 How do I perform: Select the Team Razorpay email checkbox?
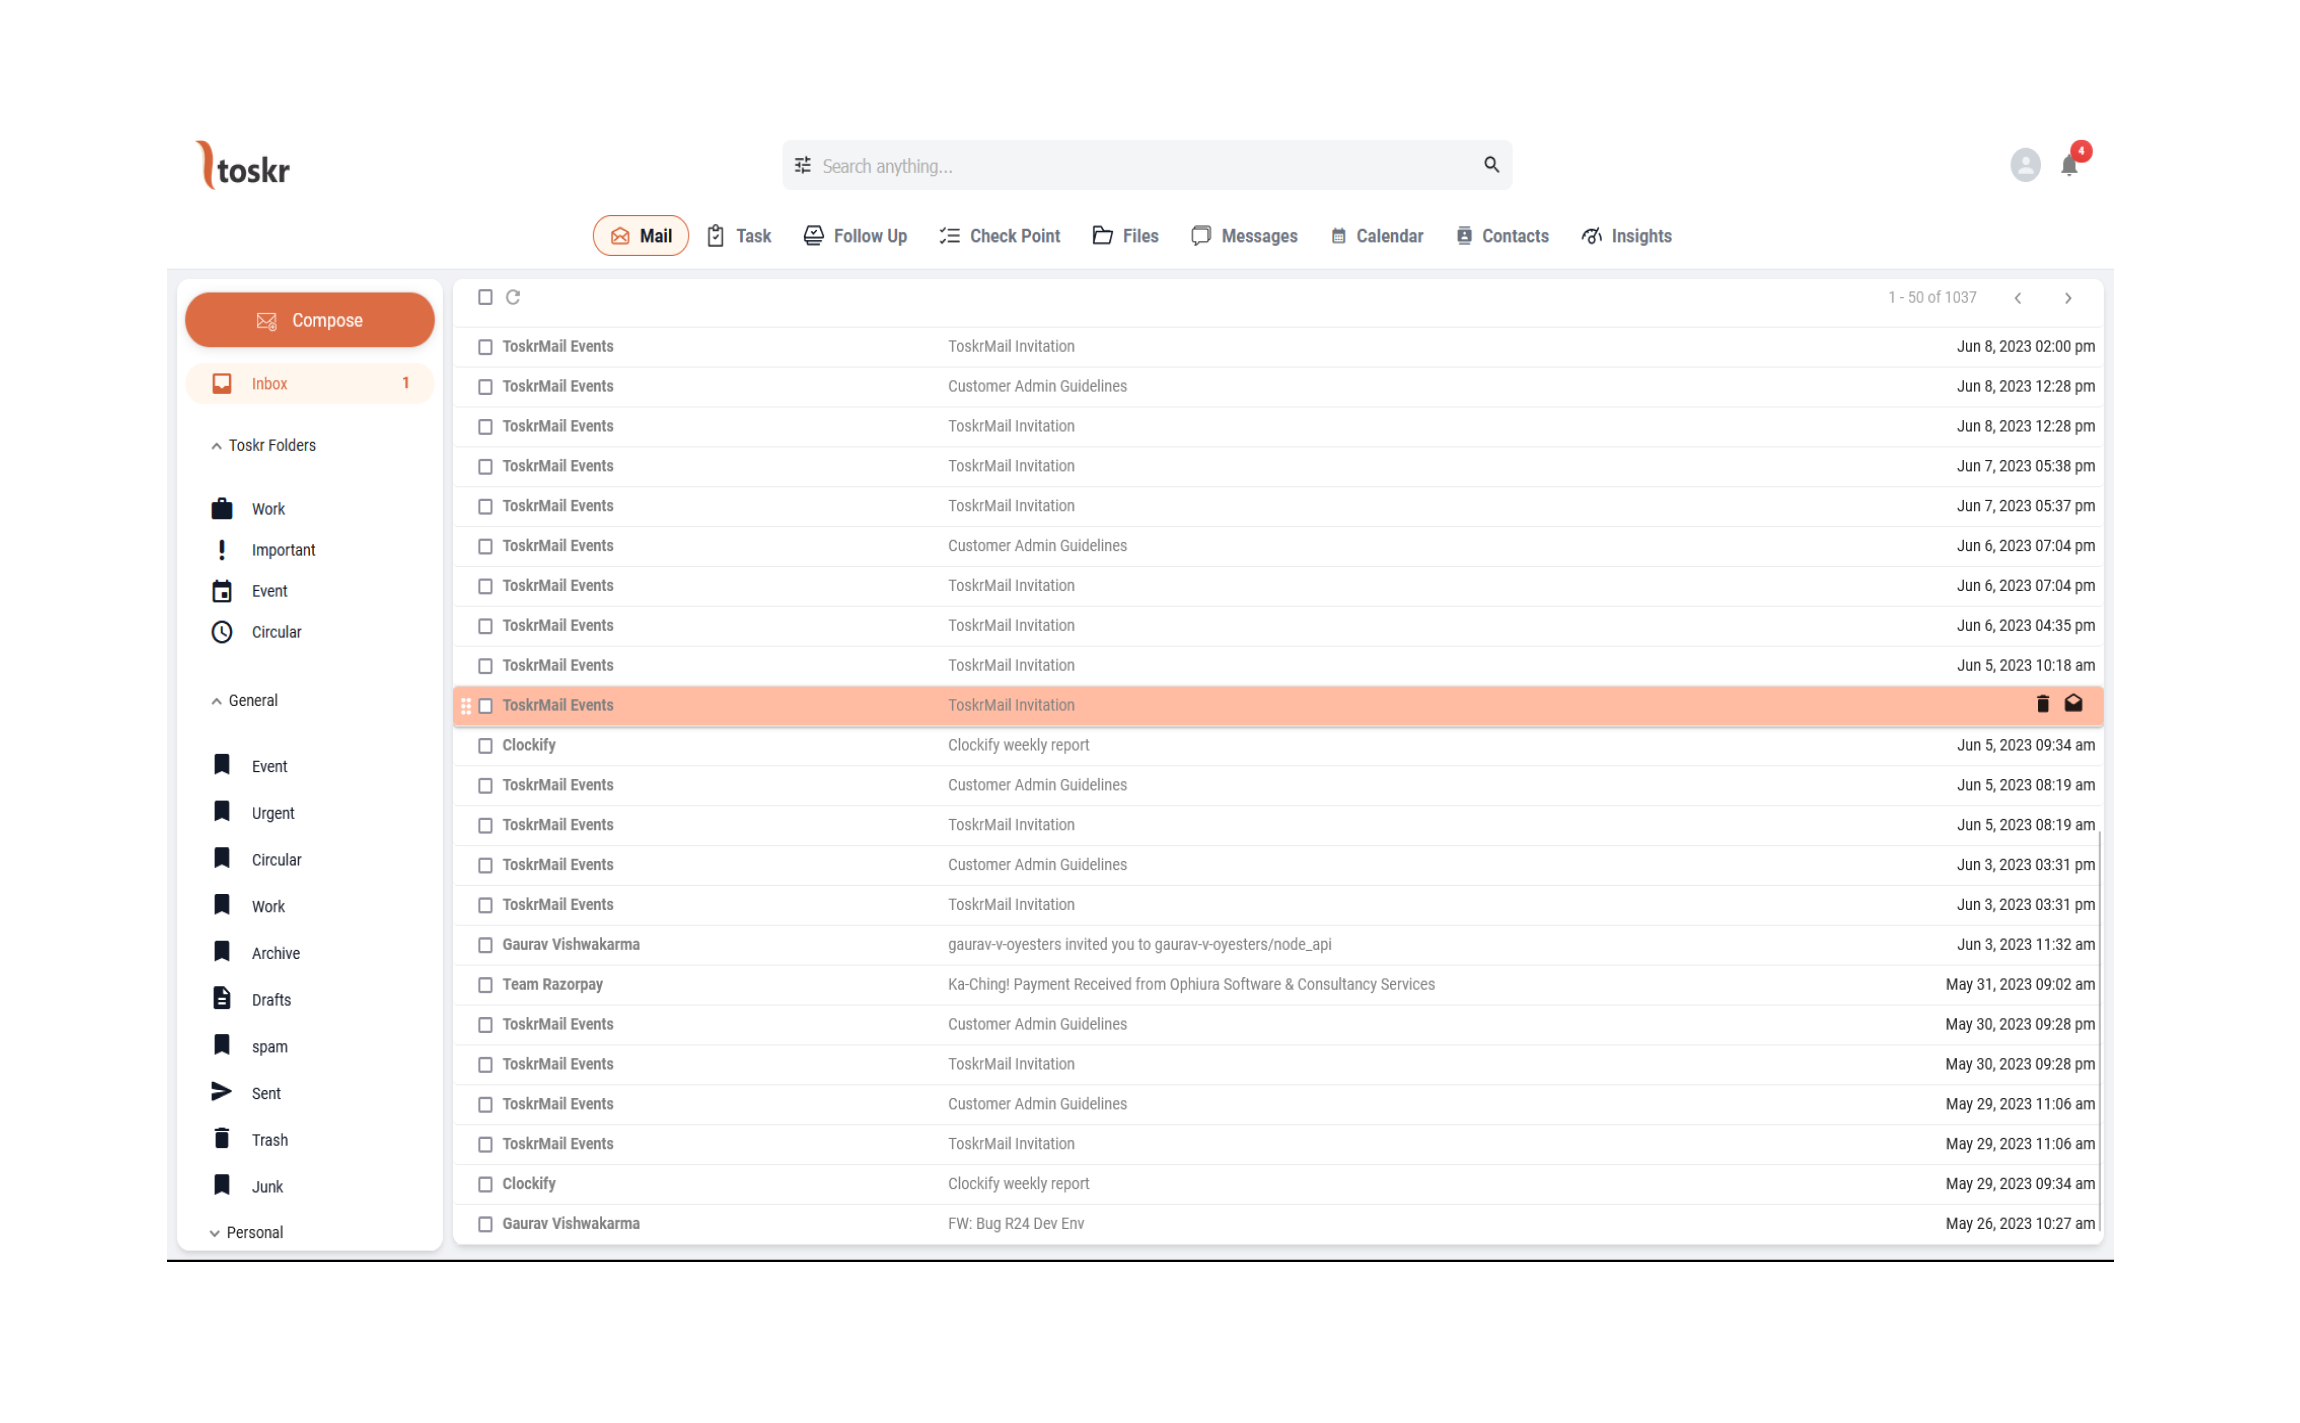pos(485,985)
